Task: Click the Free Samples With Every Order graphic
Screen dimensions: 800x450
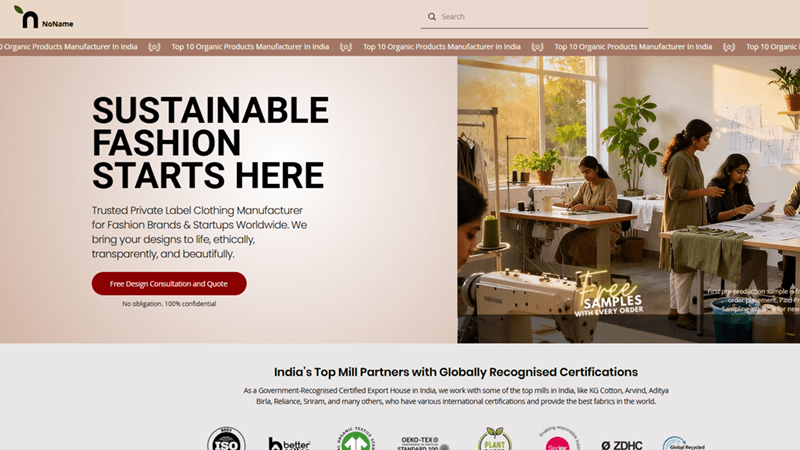Action: pyautogui.click(x=610, y=295)
